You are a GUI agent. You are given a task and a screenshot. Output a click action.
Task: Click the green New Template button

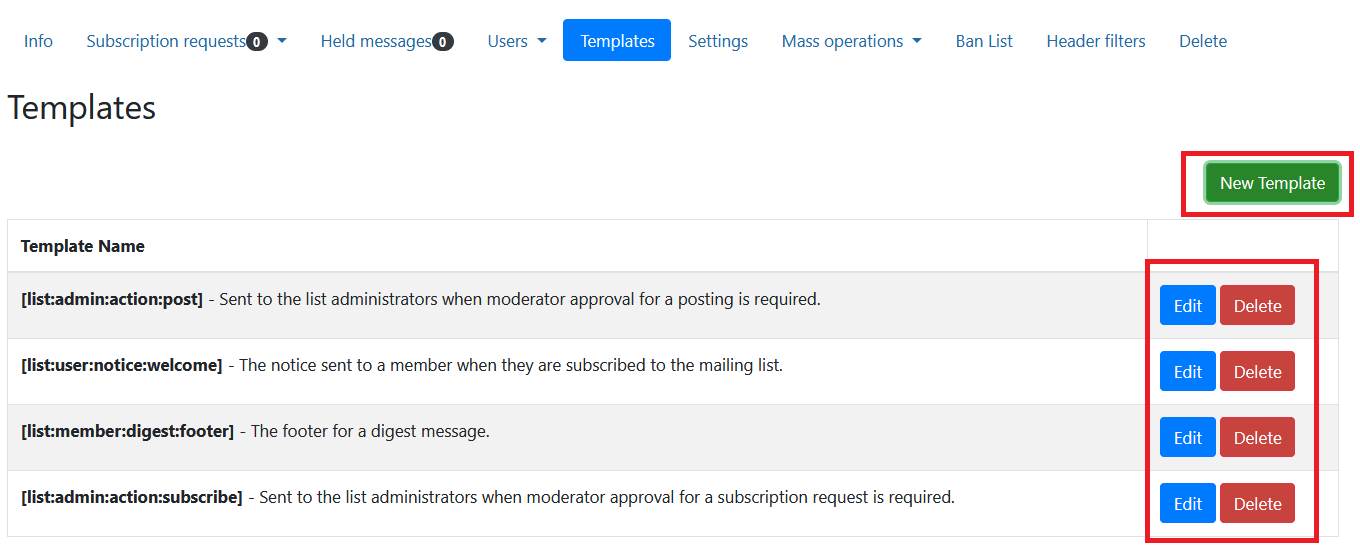1271,183
